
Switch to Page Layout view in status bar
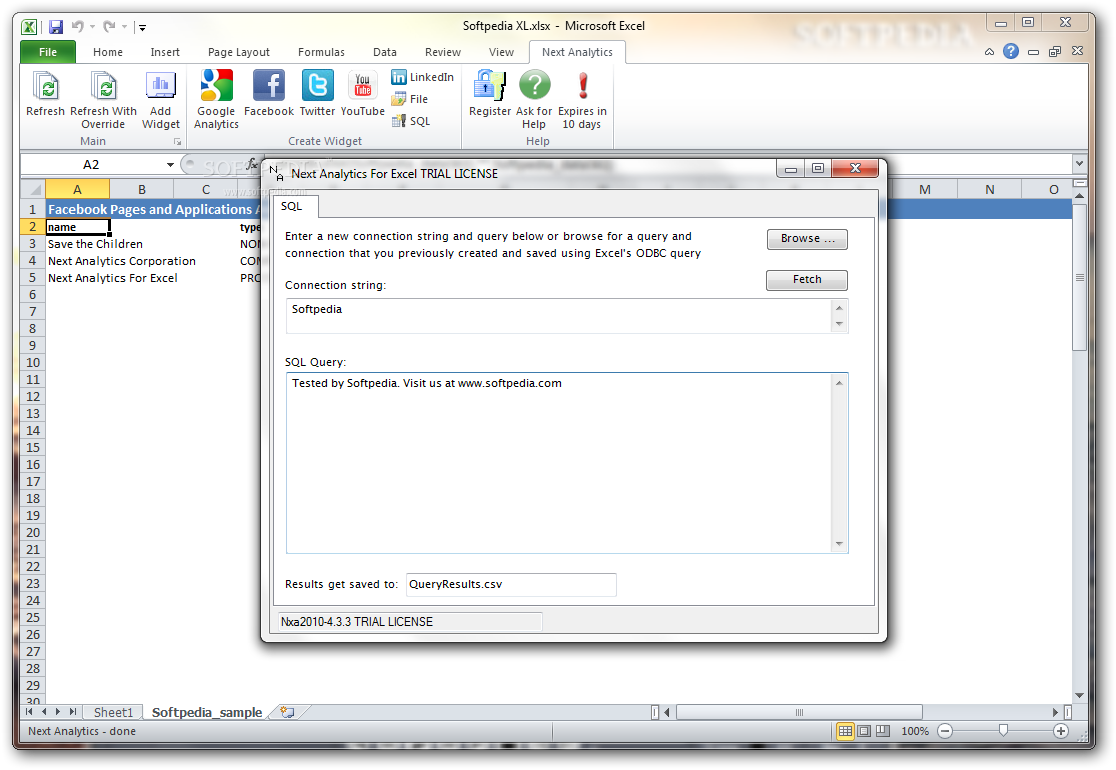(x=864, y=731)
